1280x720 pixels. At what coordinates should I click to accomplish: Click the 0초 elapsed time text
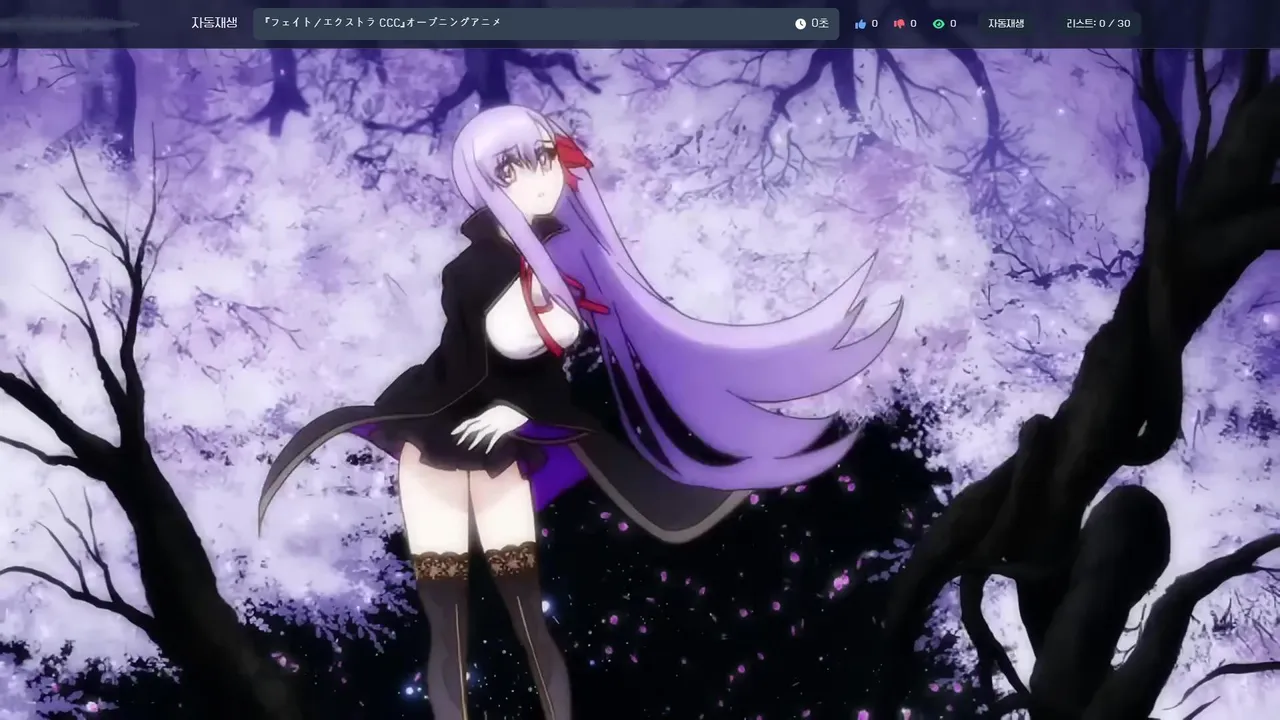(x=820, y=23)
